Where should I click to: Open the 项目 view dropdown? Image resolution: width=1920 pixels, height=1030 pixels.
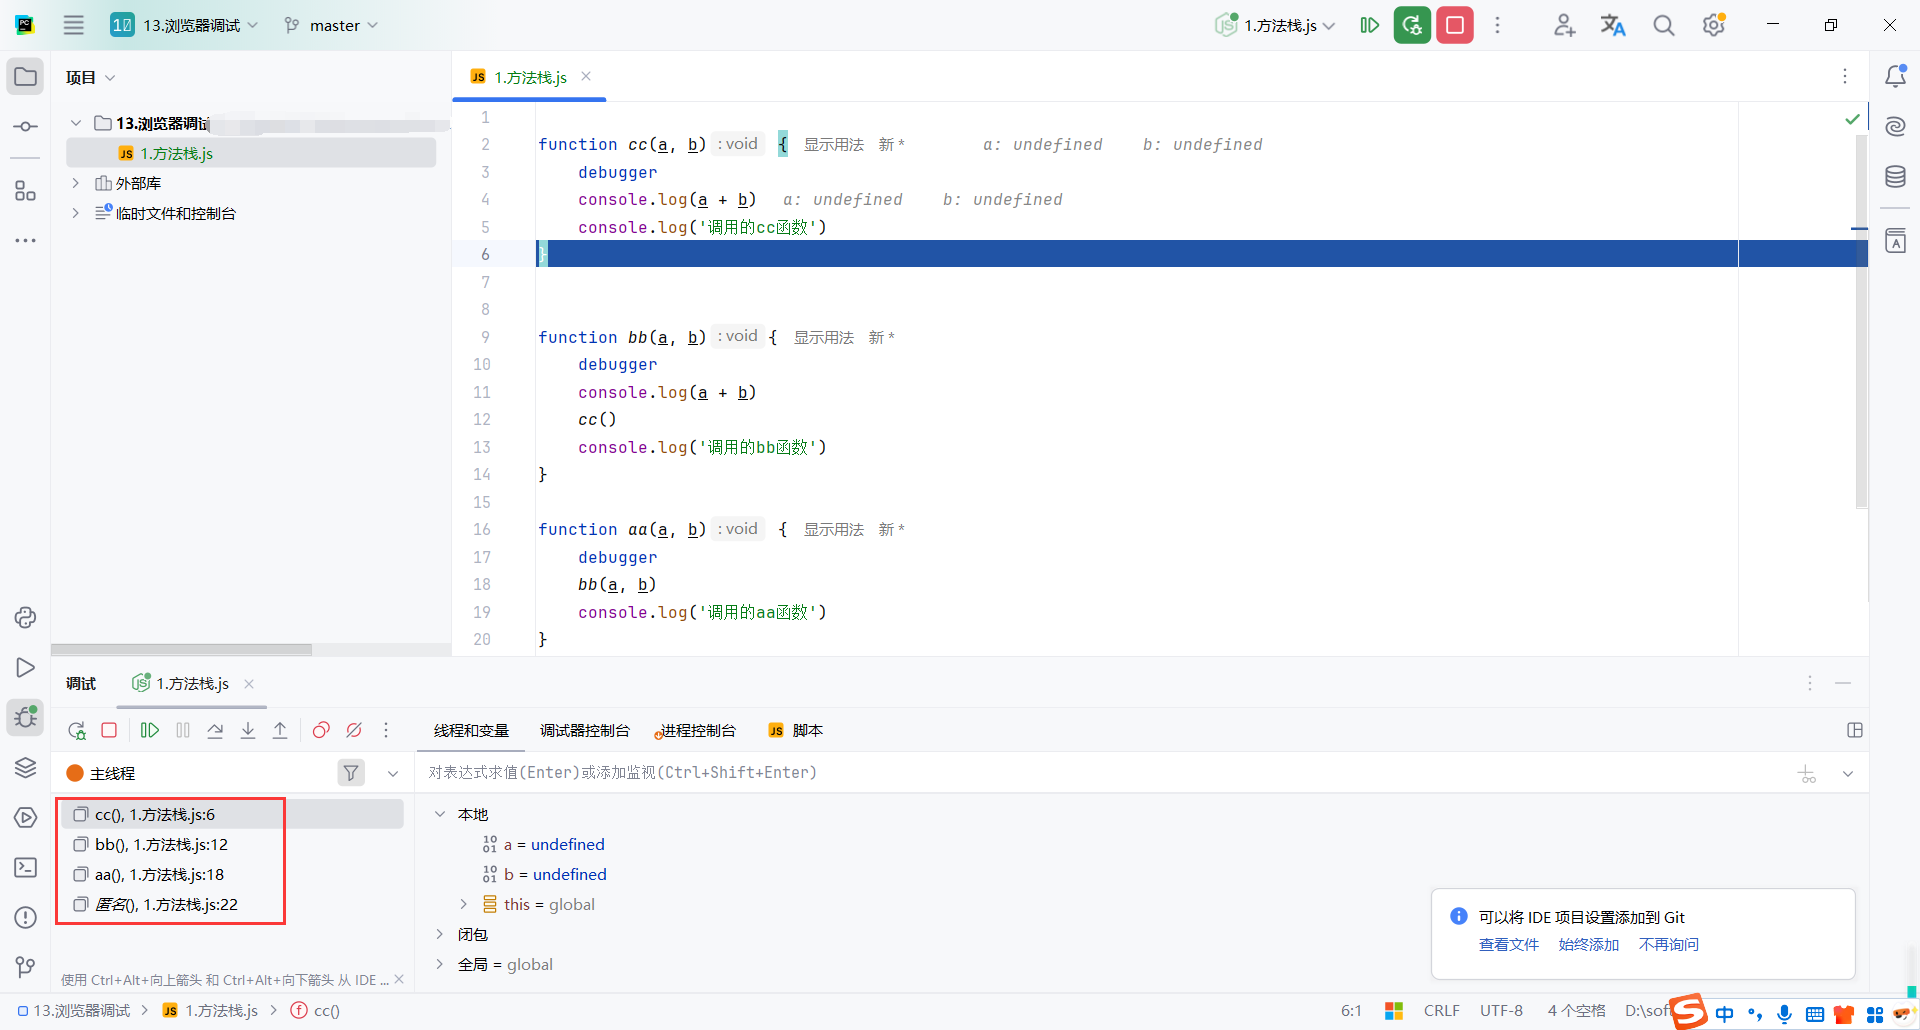[x=91, y=77]
